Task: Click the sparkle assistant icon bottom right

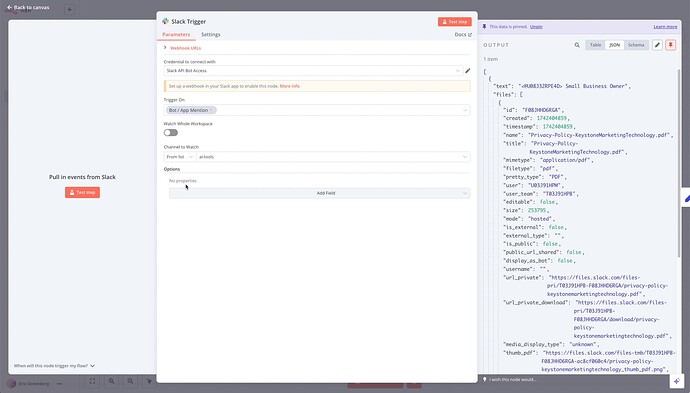Action: coord(676,381)
